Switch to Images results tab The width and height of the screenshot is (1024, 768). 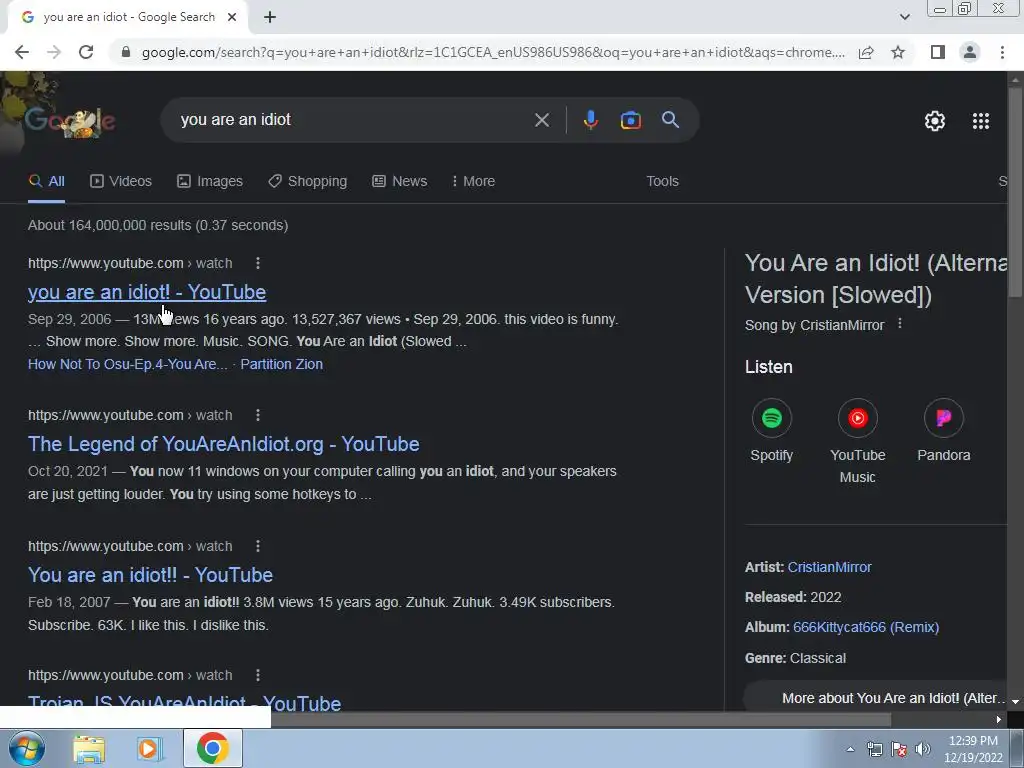(x=210, y=182)
